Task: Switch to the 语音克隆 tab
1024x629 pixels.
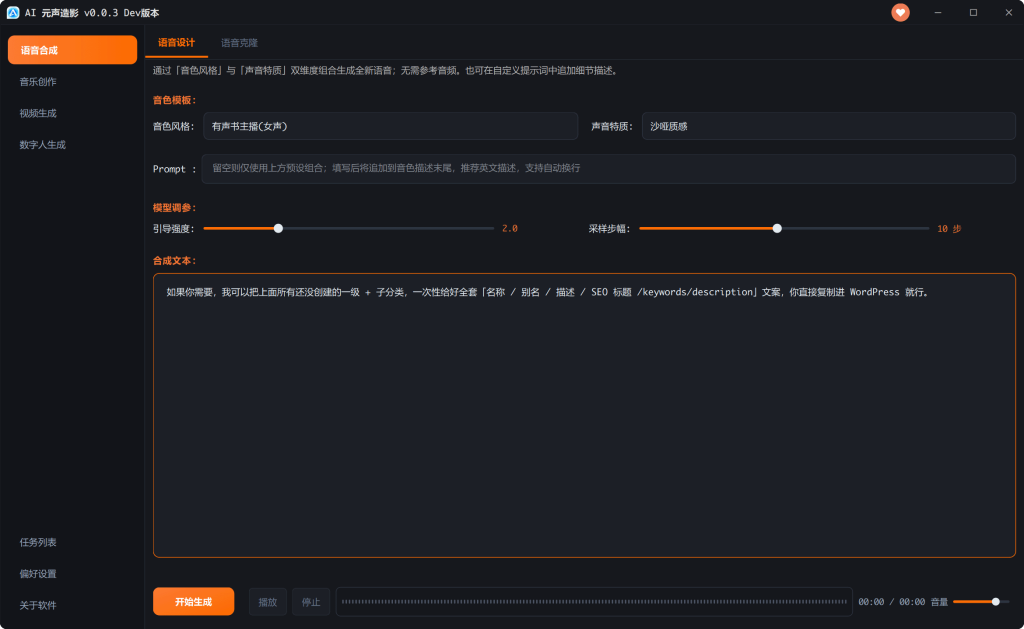Action: 239,42
